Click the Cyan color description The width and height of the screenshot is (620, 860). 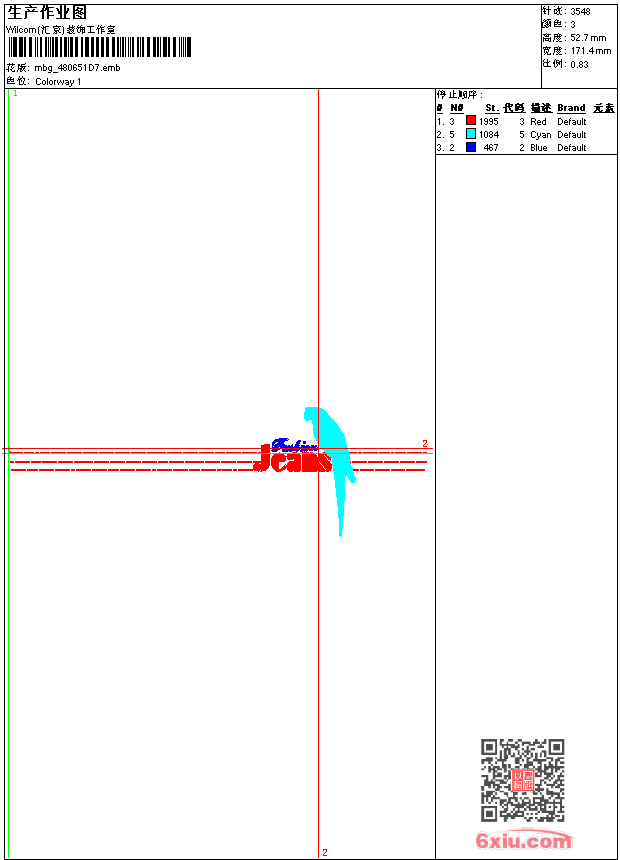[540, 135]
